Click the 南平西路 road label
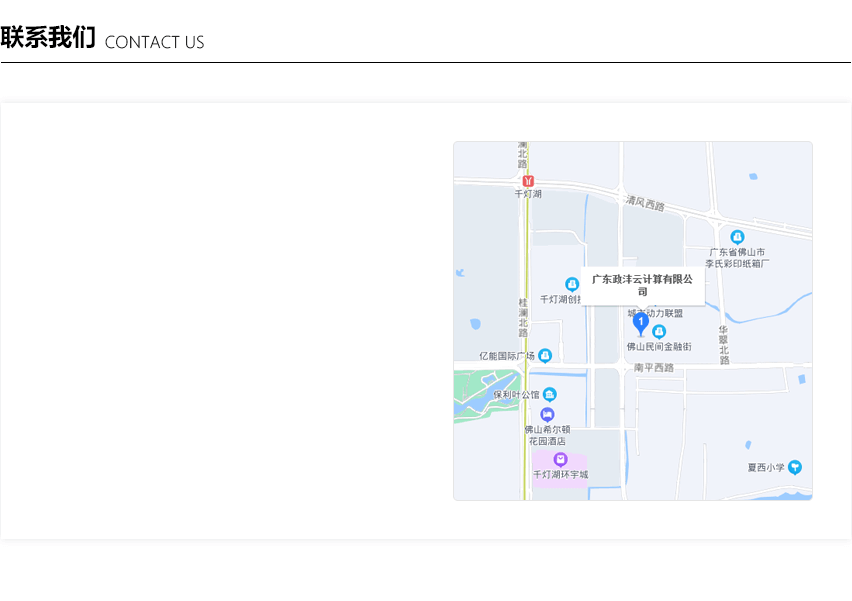Viewport: 852px width, 601px height. coord(654,368)
